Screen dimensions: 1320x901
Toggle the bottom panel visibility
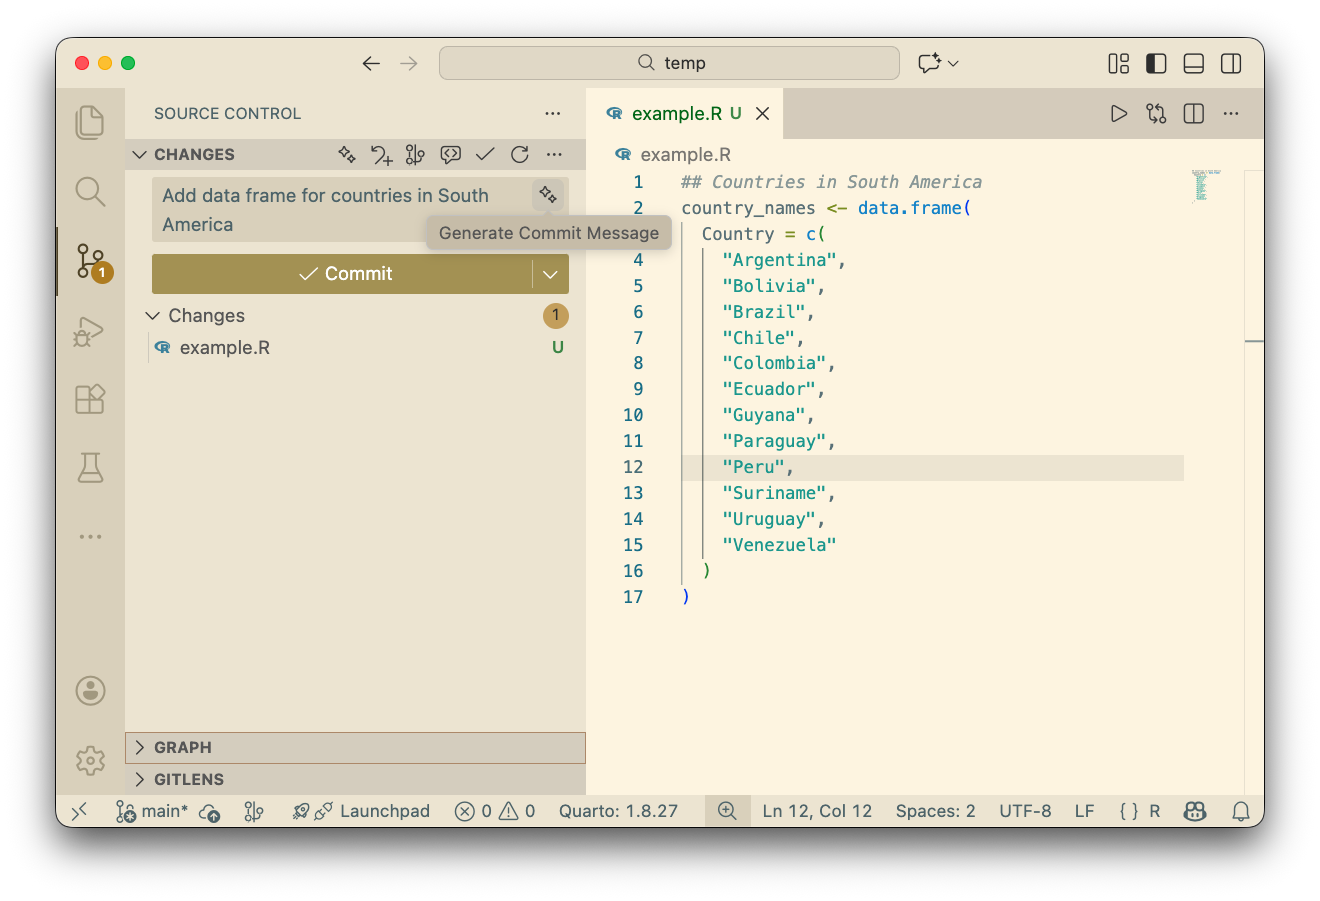[x=1193, y=63]
